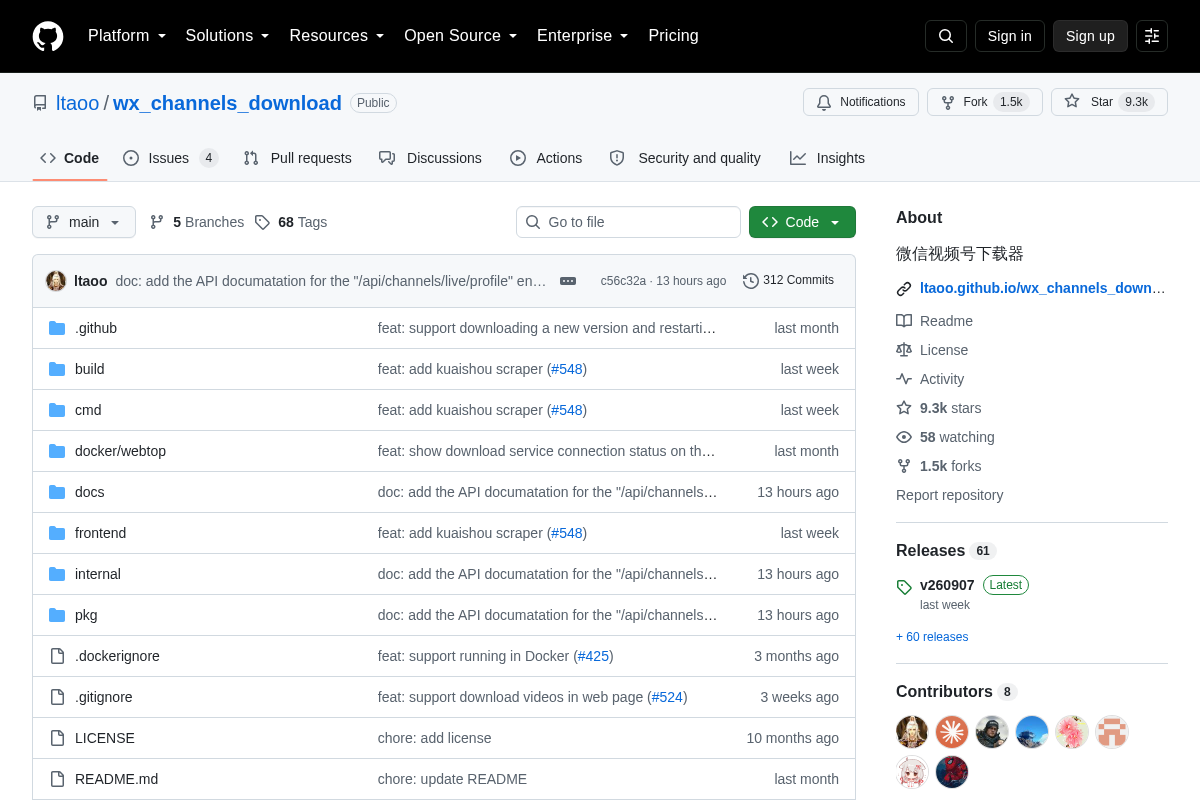The height and width of the screenshot is (800, 1200).
Task: Open the Insights tab
Action: [x=827, y=158]
